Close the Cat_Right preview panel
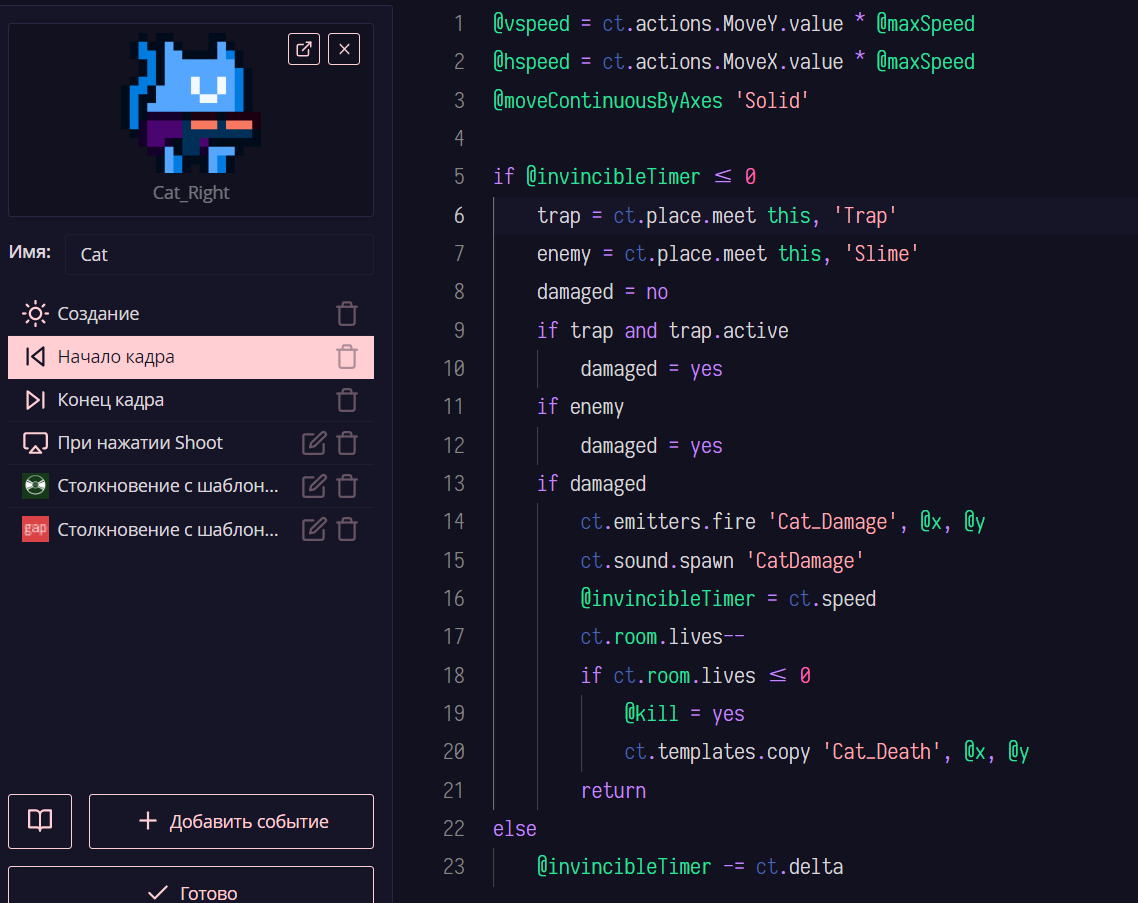 point(344,49)
